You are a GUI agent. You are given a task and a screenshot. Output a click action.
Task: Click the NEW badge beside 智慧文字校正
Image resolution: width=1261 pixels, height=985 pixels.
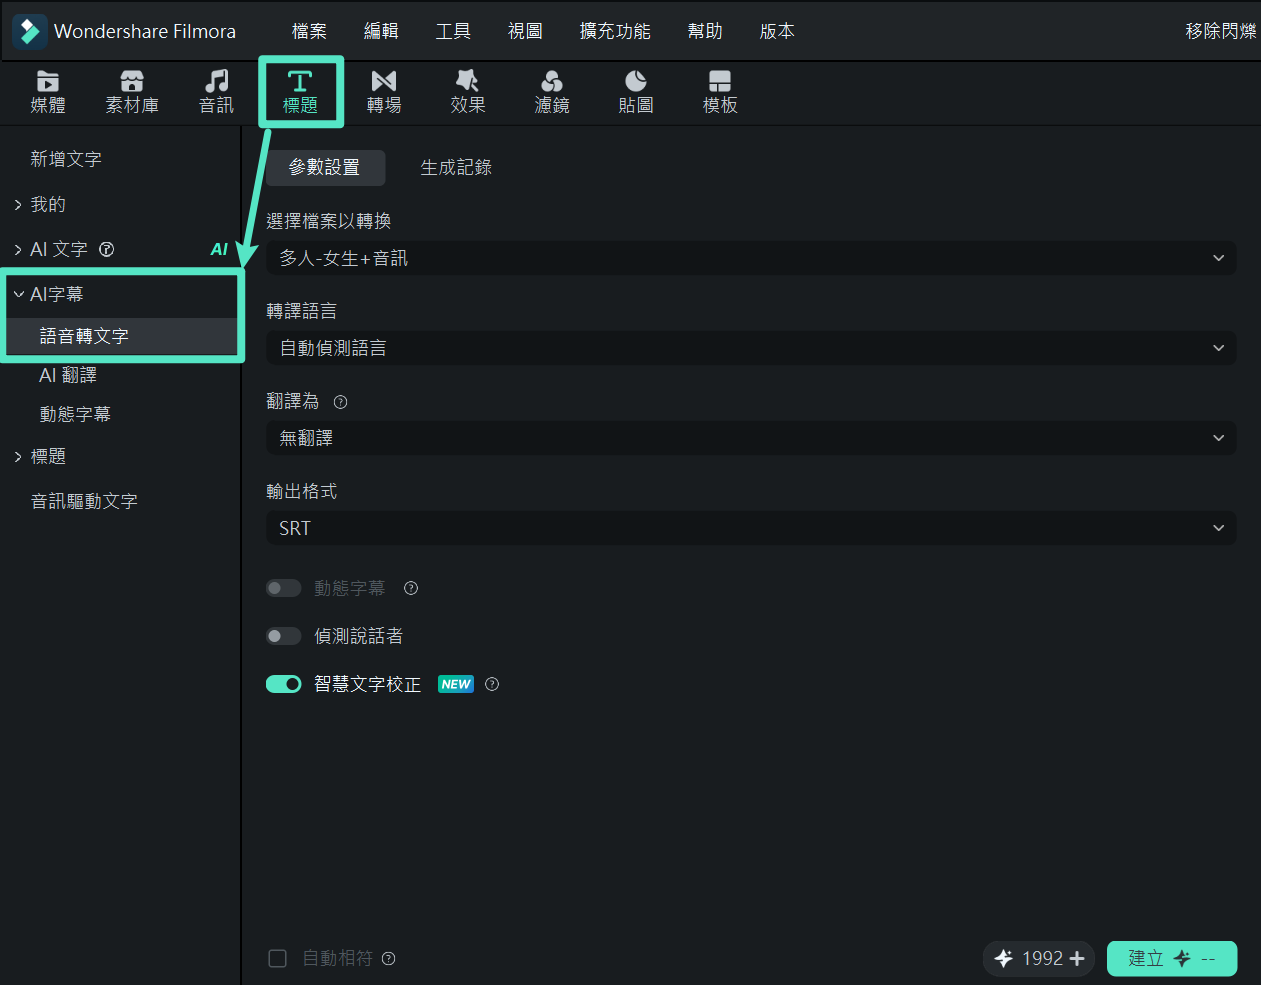point(456,684)
